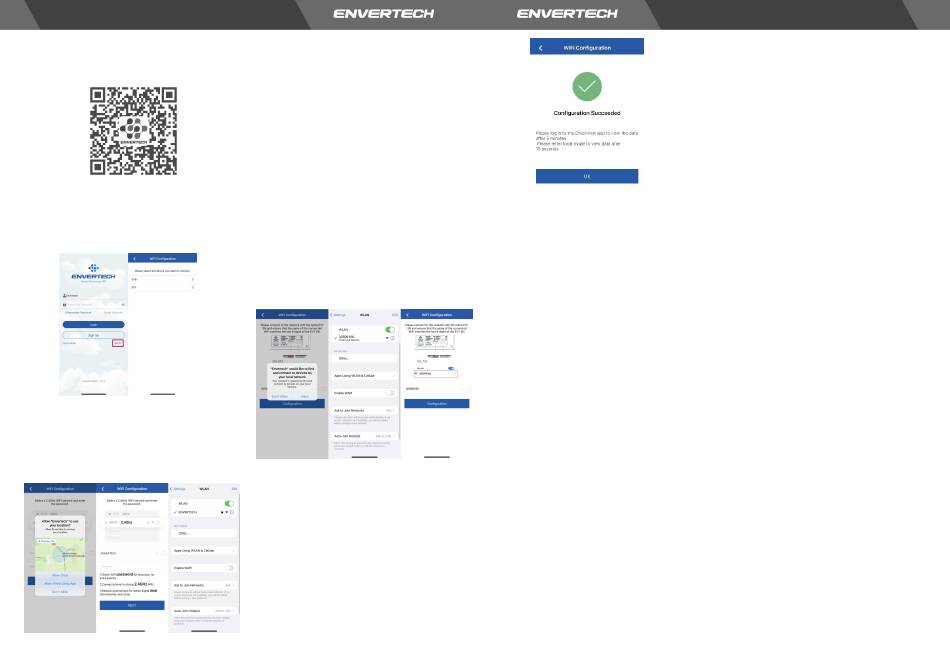Tap the info icon beside ENVERTECH network

click(233, 513)
